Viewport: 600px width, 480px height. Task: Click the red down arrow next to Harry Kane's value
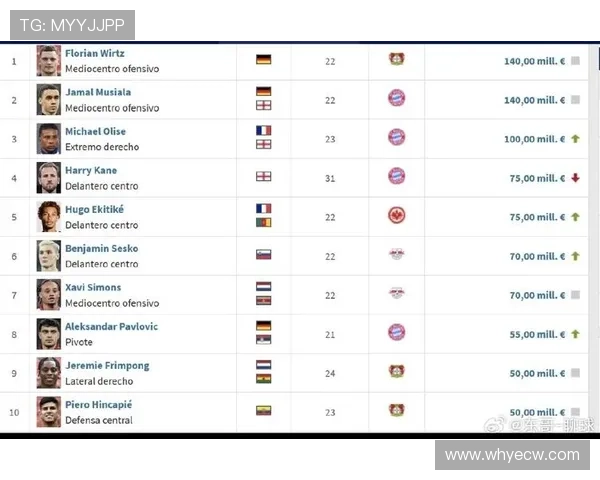[576, 178]
